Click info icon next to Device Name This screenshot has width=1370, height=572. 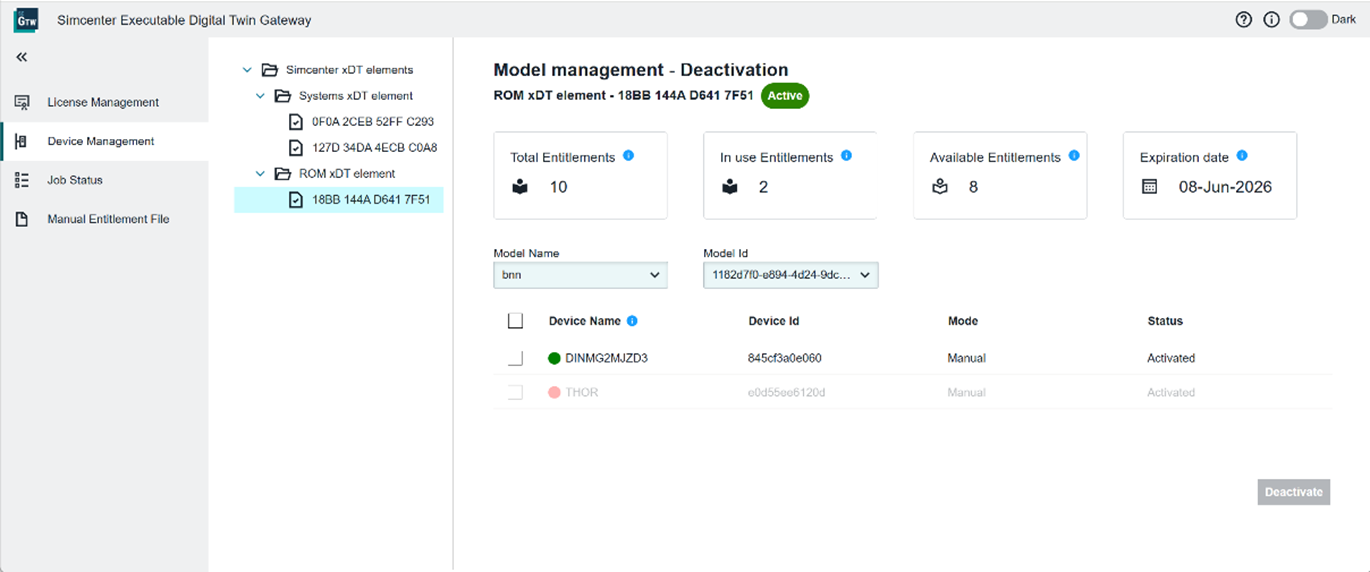coord(632,321)
